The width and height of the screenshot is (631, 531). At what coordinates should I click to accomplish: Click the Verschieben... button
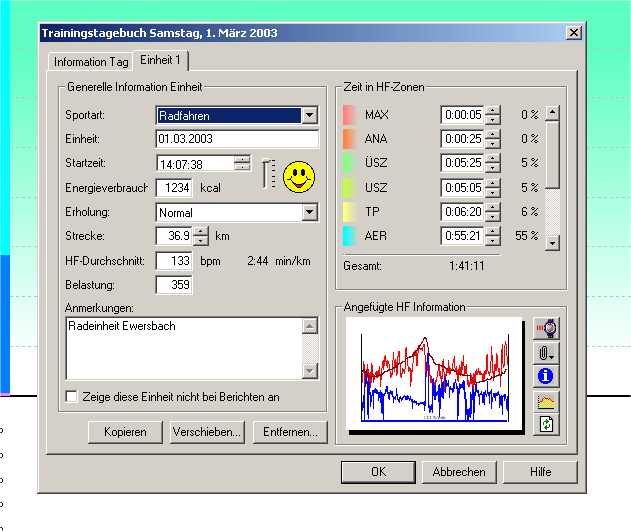(207, 433)
